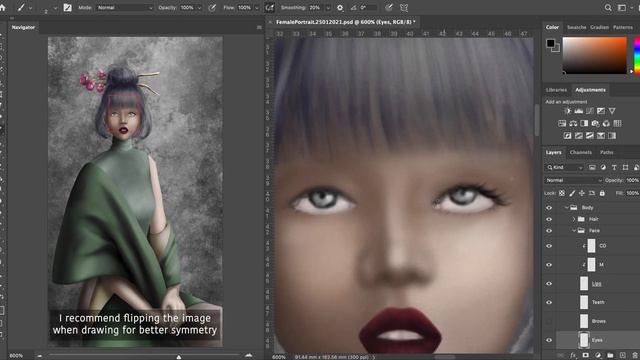Toggle pressure for size button
Screen dimensions: 640x360
(x=389, y=7)
